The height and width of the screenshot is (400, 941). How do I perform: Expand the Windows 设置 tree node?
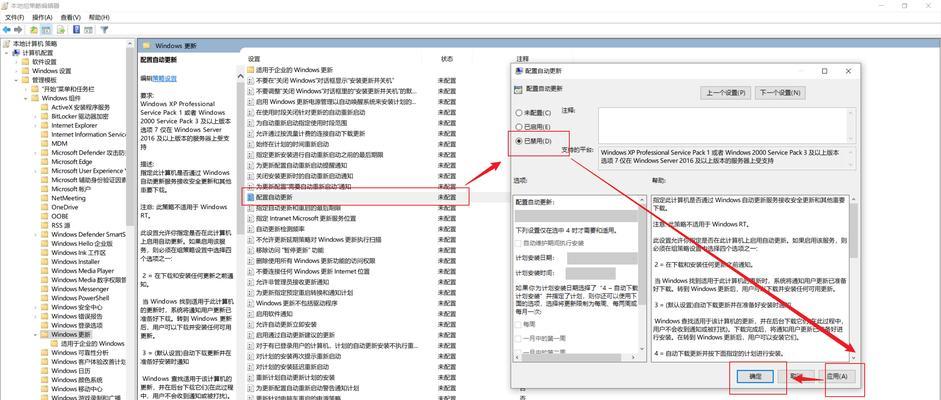point(16,71)
